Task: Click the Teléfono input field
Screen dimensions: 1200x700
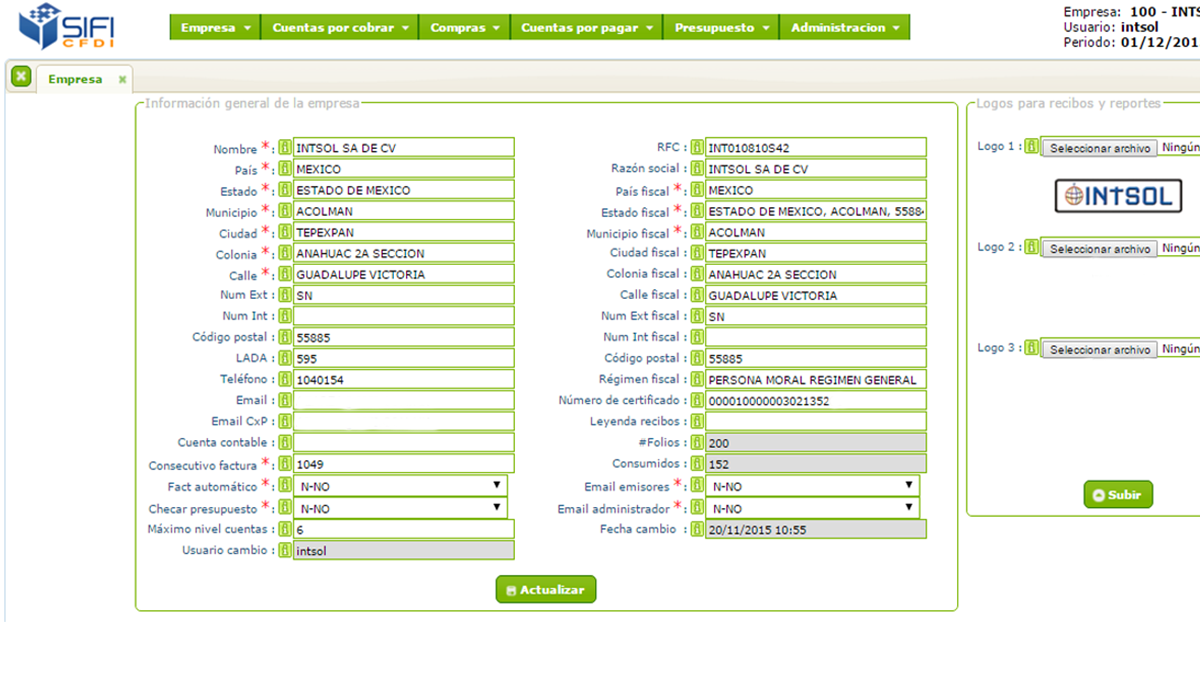Action: click(404, 379)
